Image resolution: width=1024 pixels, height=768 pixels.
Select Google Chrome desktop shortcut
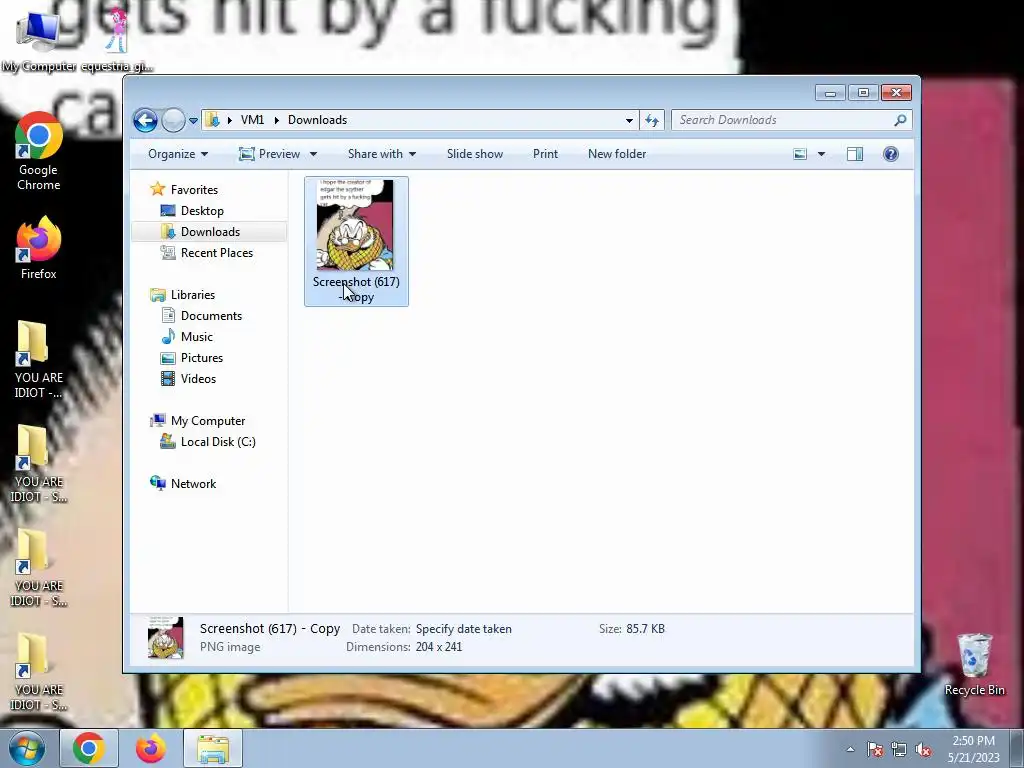click(39, 152)
